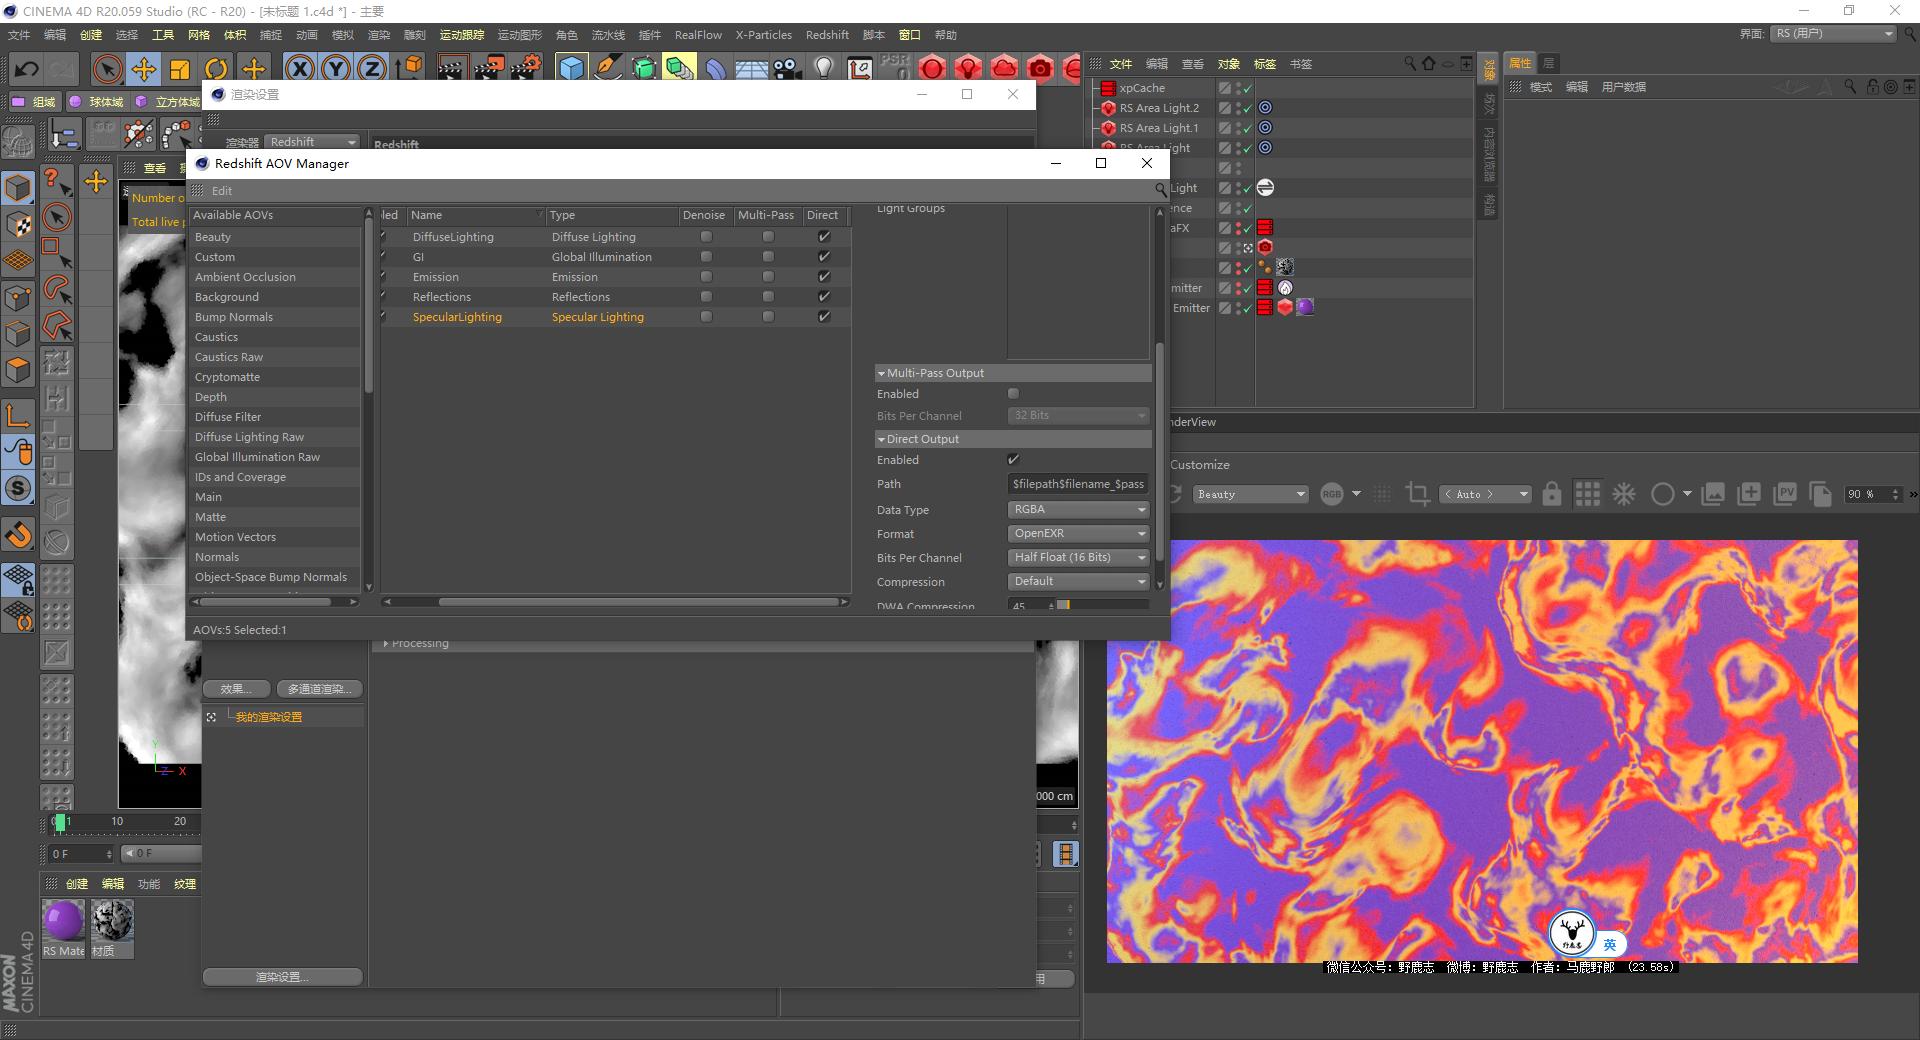Open the Bits Per Channel Half Float dropdown
Viewport: 1920px width, 1040px height.
pyautogui.click(x=1077, y=557)
